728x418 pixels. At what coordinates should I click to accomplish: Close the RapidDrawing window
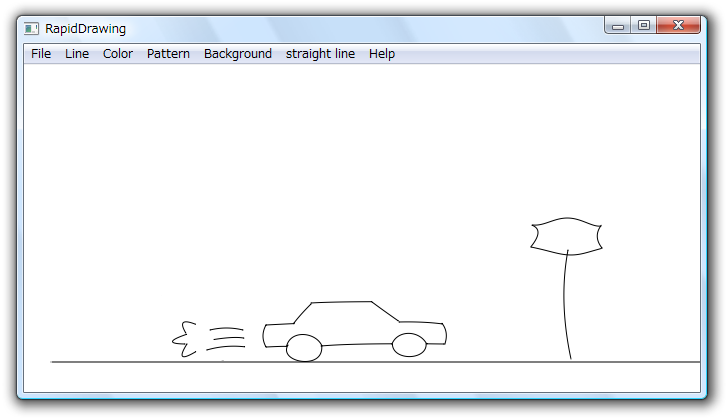click(x=678, y=26)
